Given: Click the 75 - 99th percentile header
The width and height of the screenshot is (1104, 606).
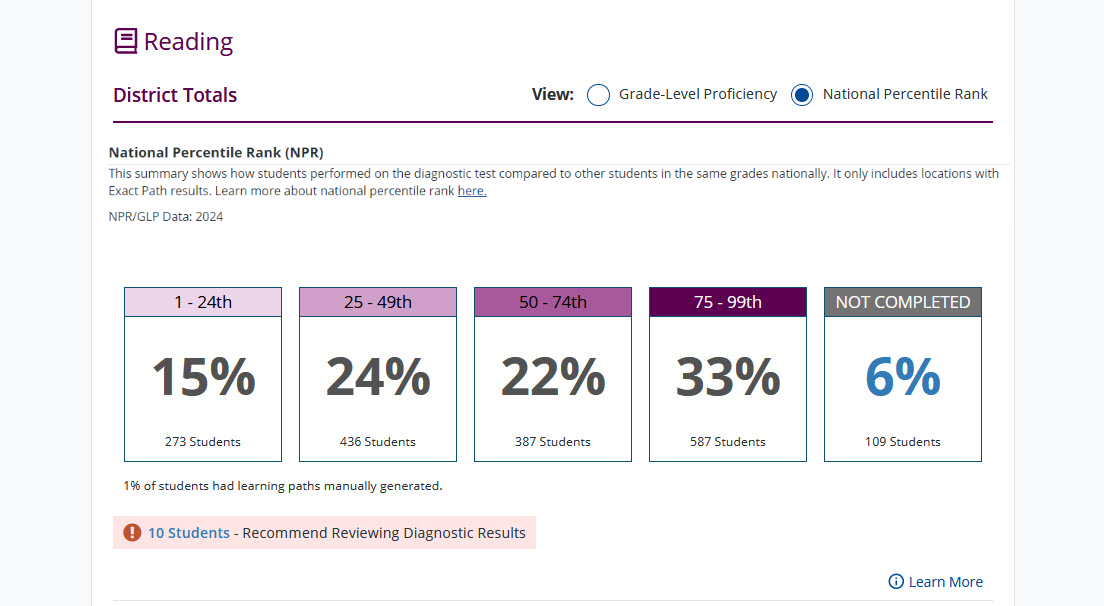Looking at the screenshot, I should point(728,302).
